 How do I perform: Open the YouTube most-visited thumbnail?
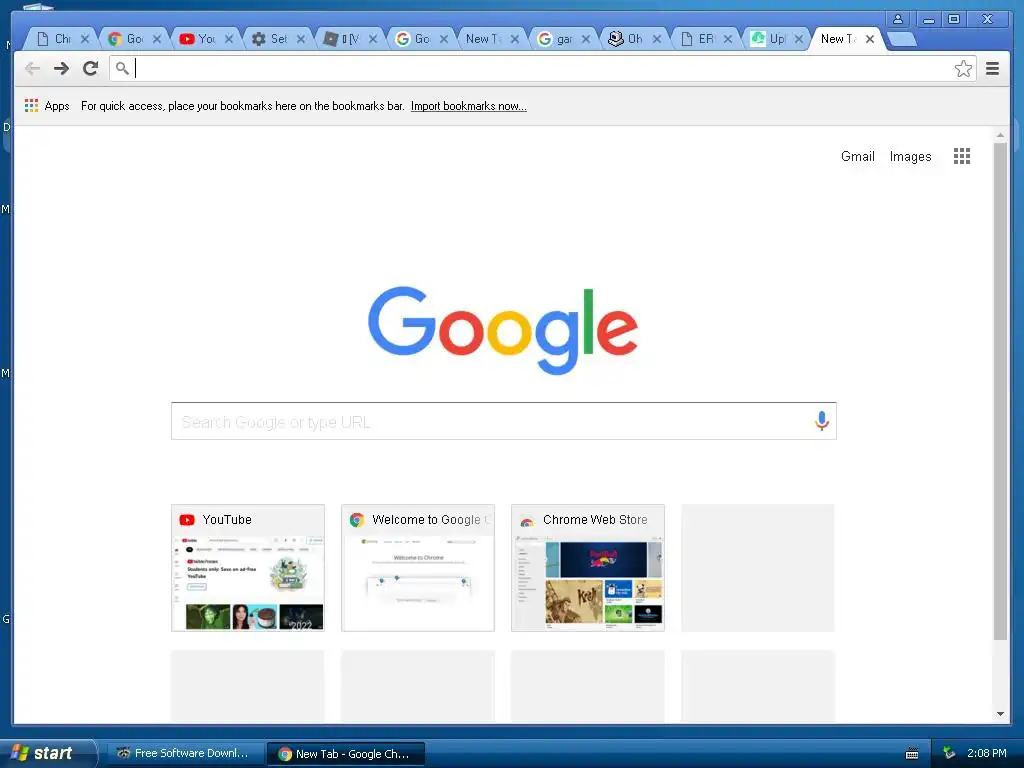pyautogui.click(x=248, y=568)
